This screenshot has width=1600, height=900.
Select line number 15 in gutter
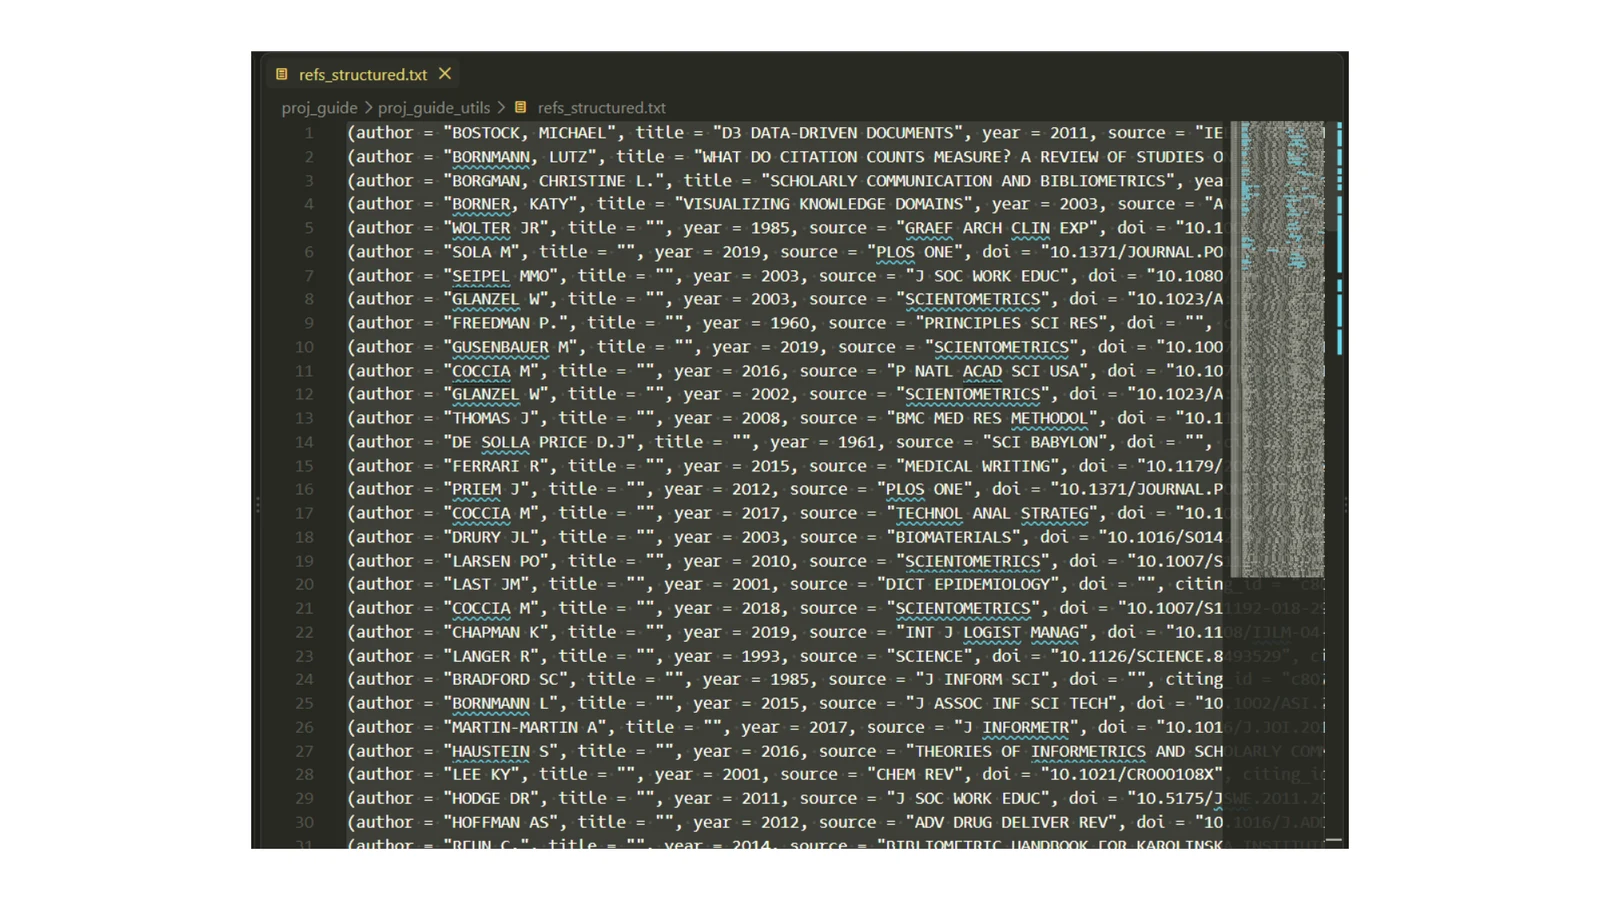point(304,466)
